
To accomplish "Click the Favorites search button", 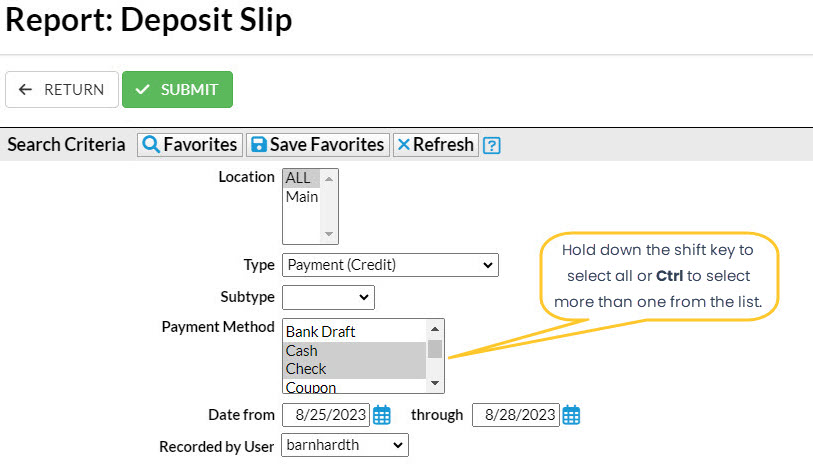I will [190, 145].
